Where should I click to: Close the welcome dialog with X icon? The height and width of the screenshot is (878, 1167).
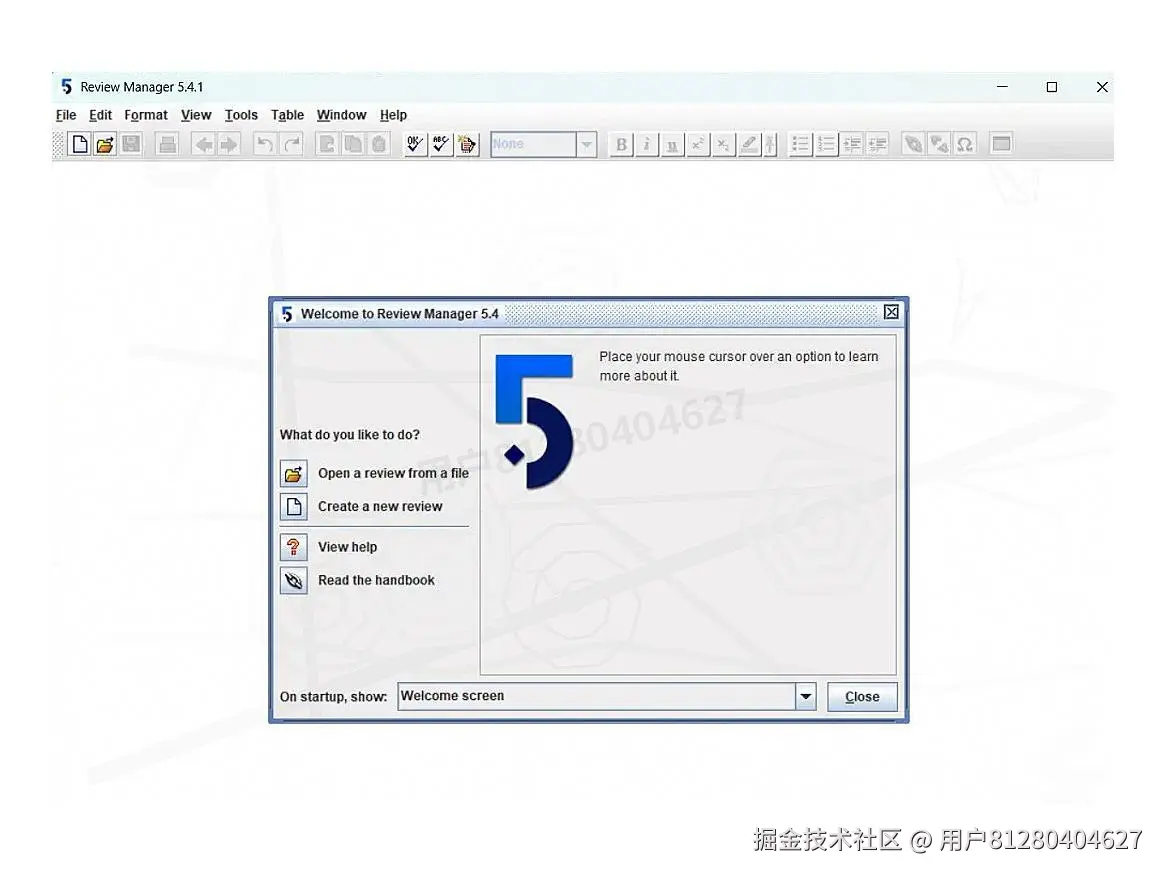coord(891,313)
